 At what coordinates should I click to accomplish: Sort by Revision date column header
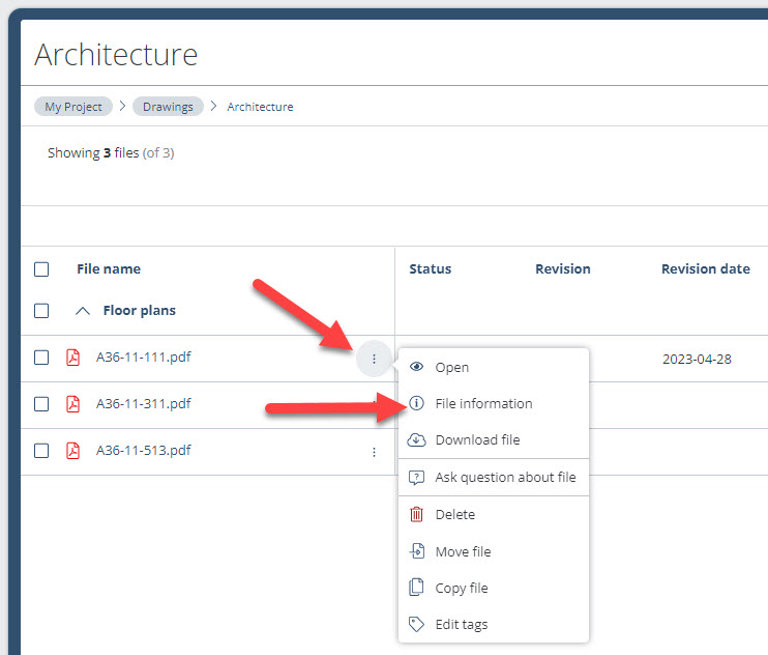pos(705,269)
